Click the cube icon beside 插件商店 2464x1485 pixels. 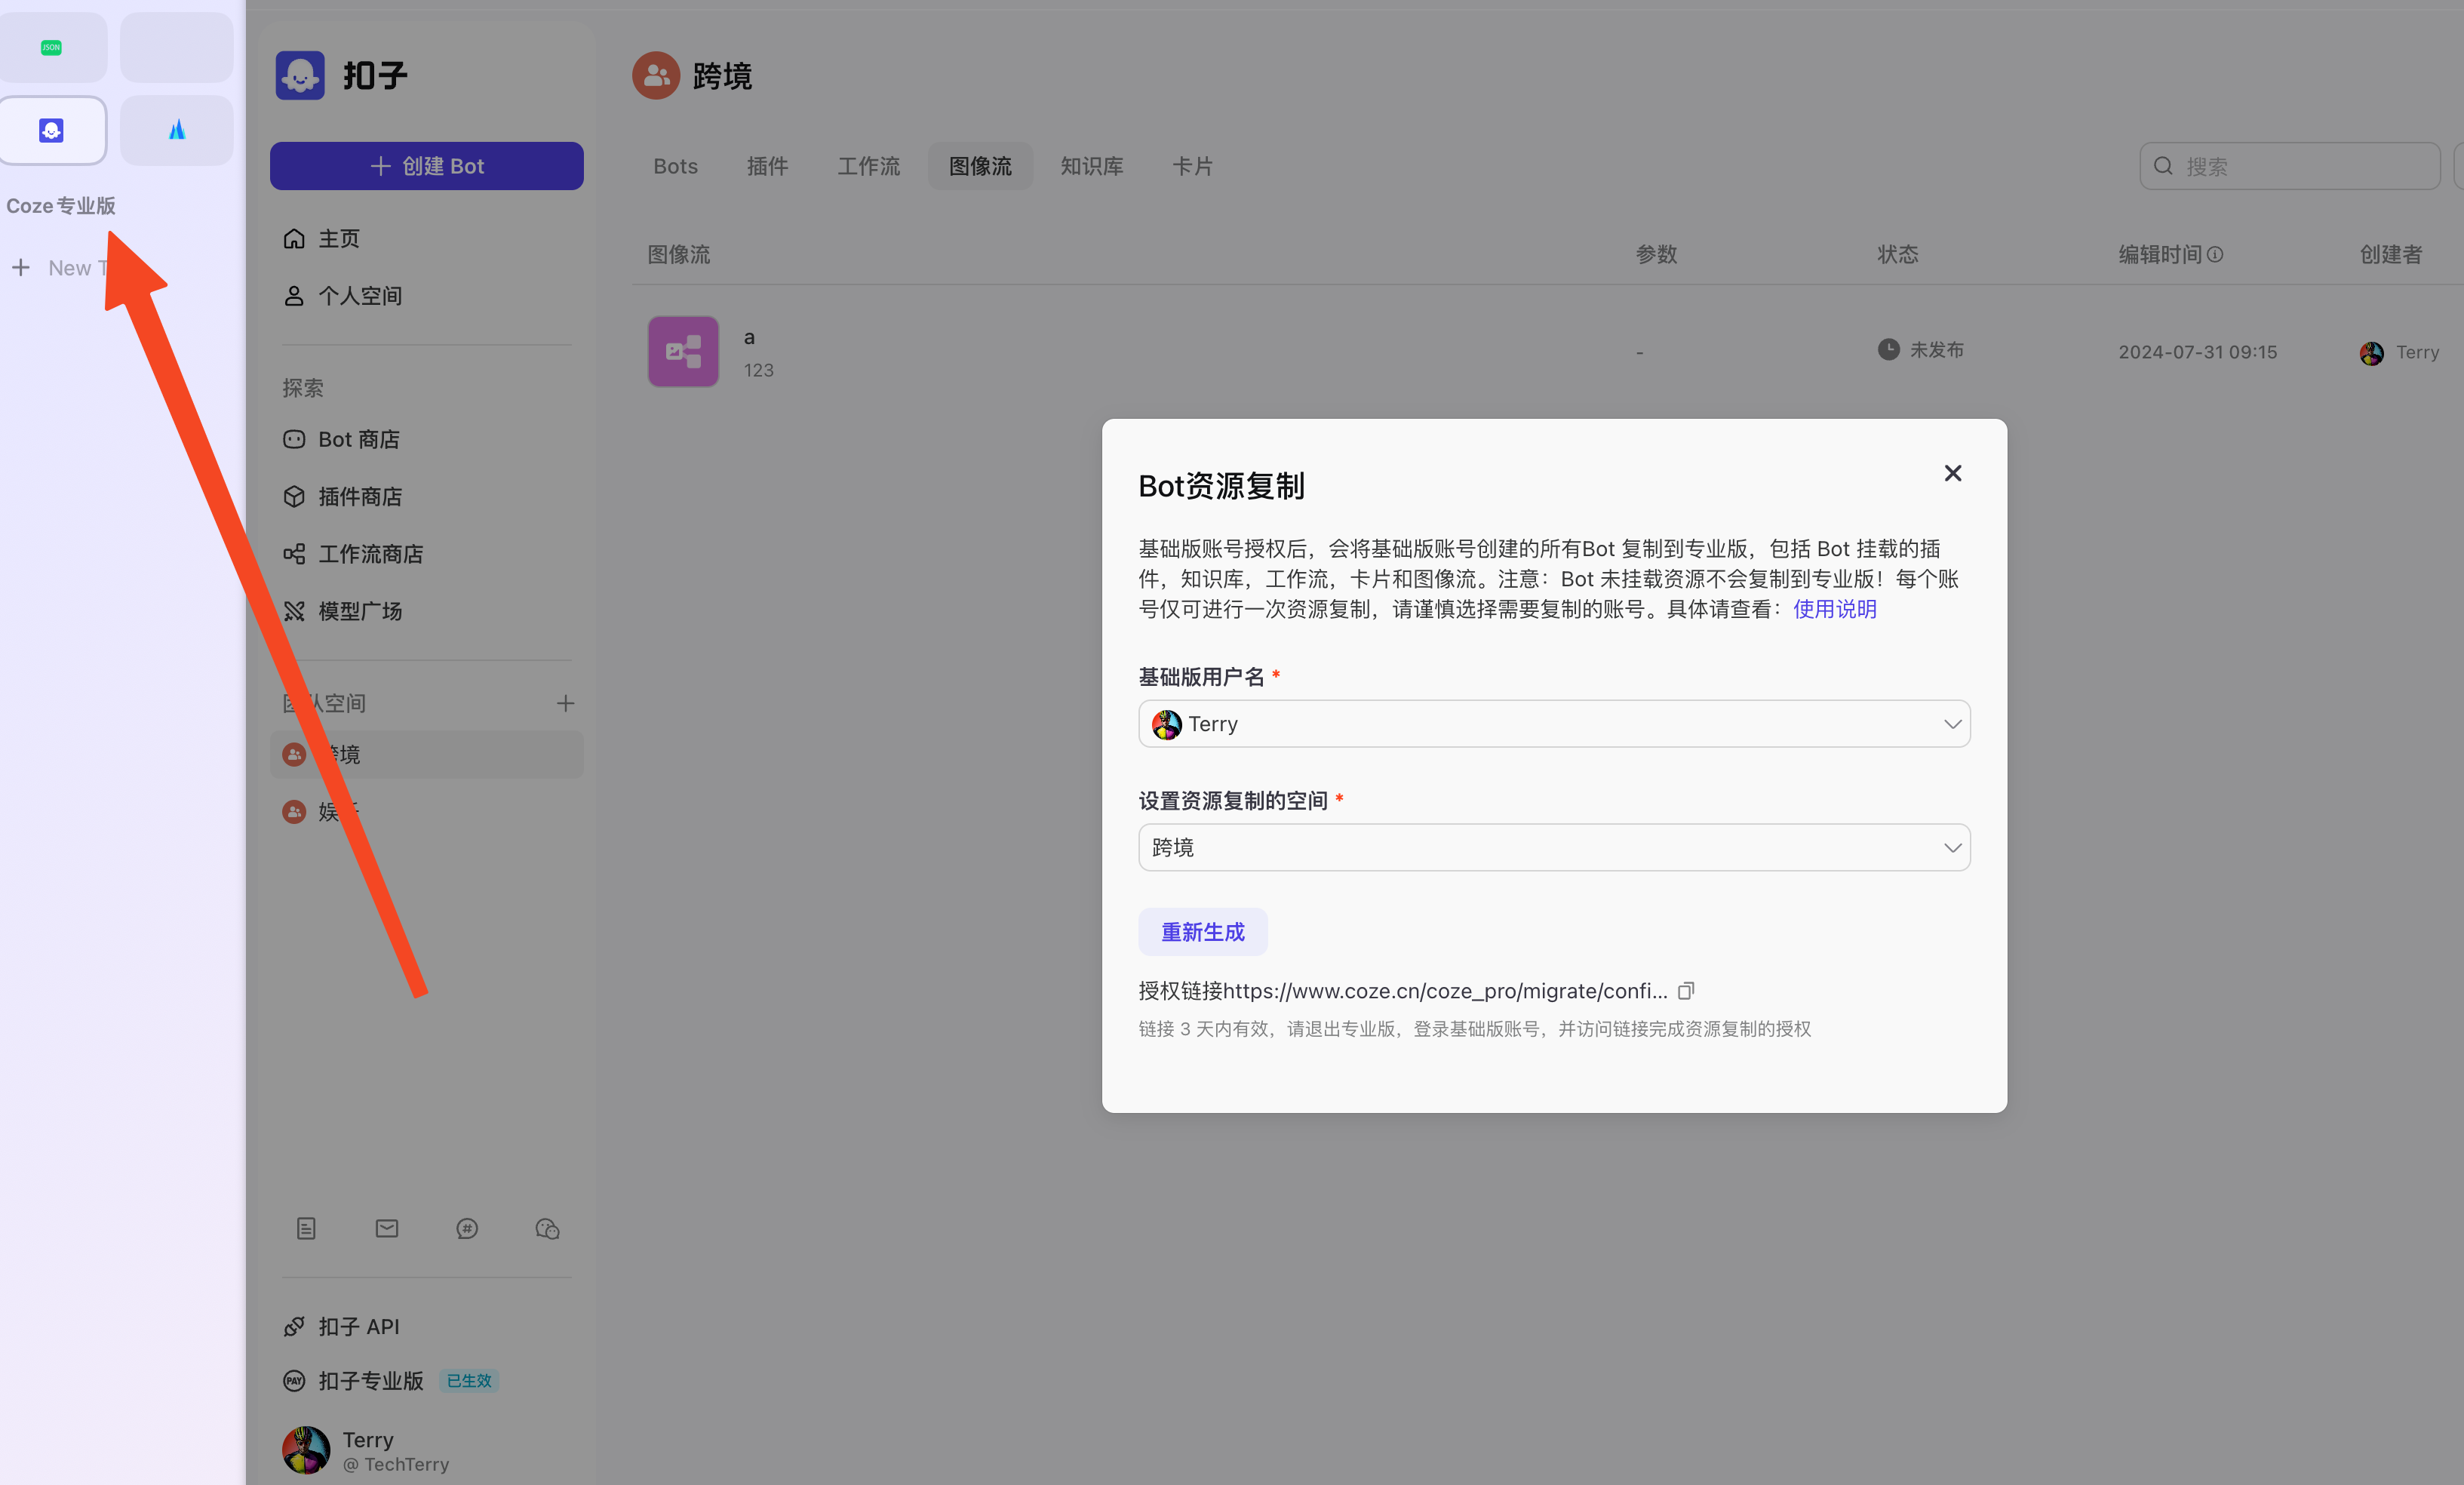[x=294, y=496]
